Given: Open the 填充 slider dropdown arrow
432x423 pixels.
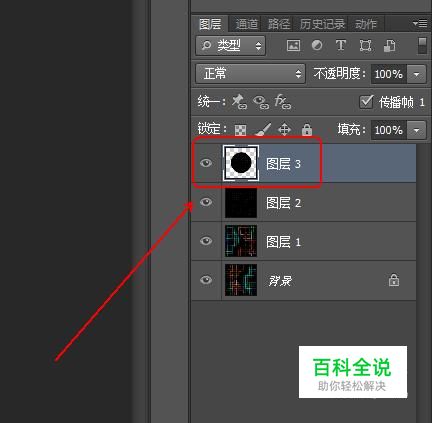Looking at the screenshot, I should pos(416,130).
